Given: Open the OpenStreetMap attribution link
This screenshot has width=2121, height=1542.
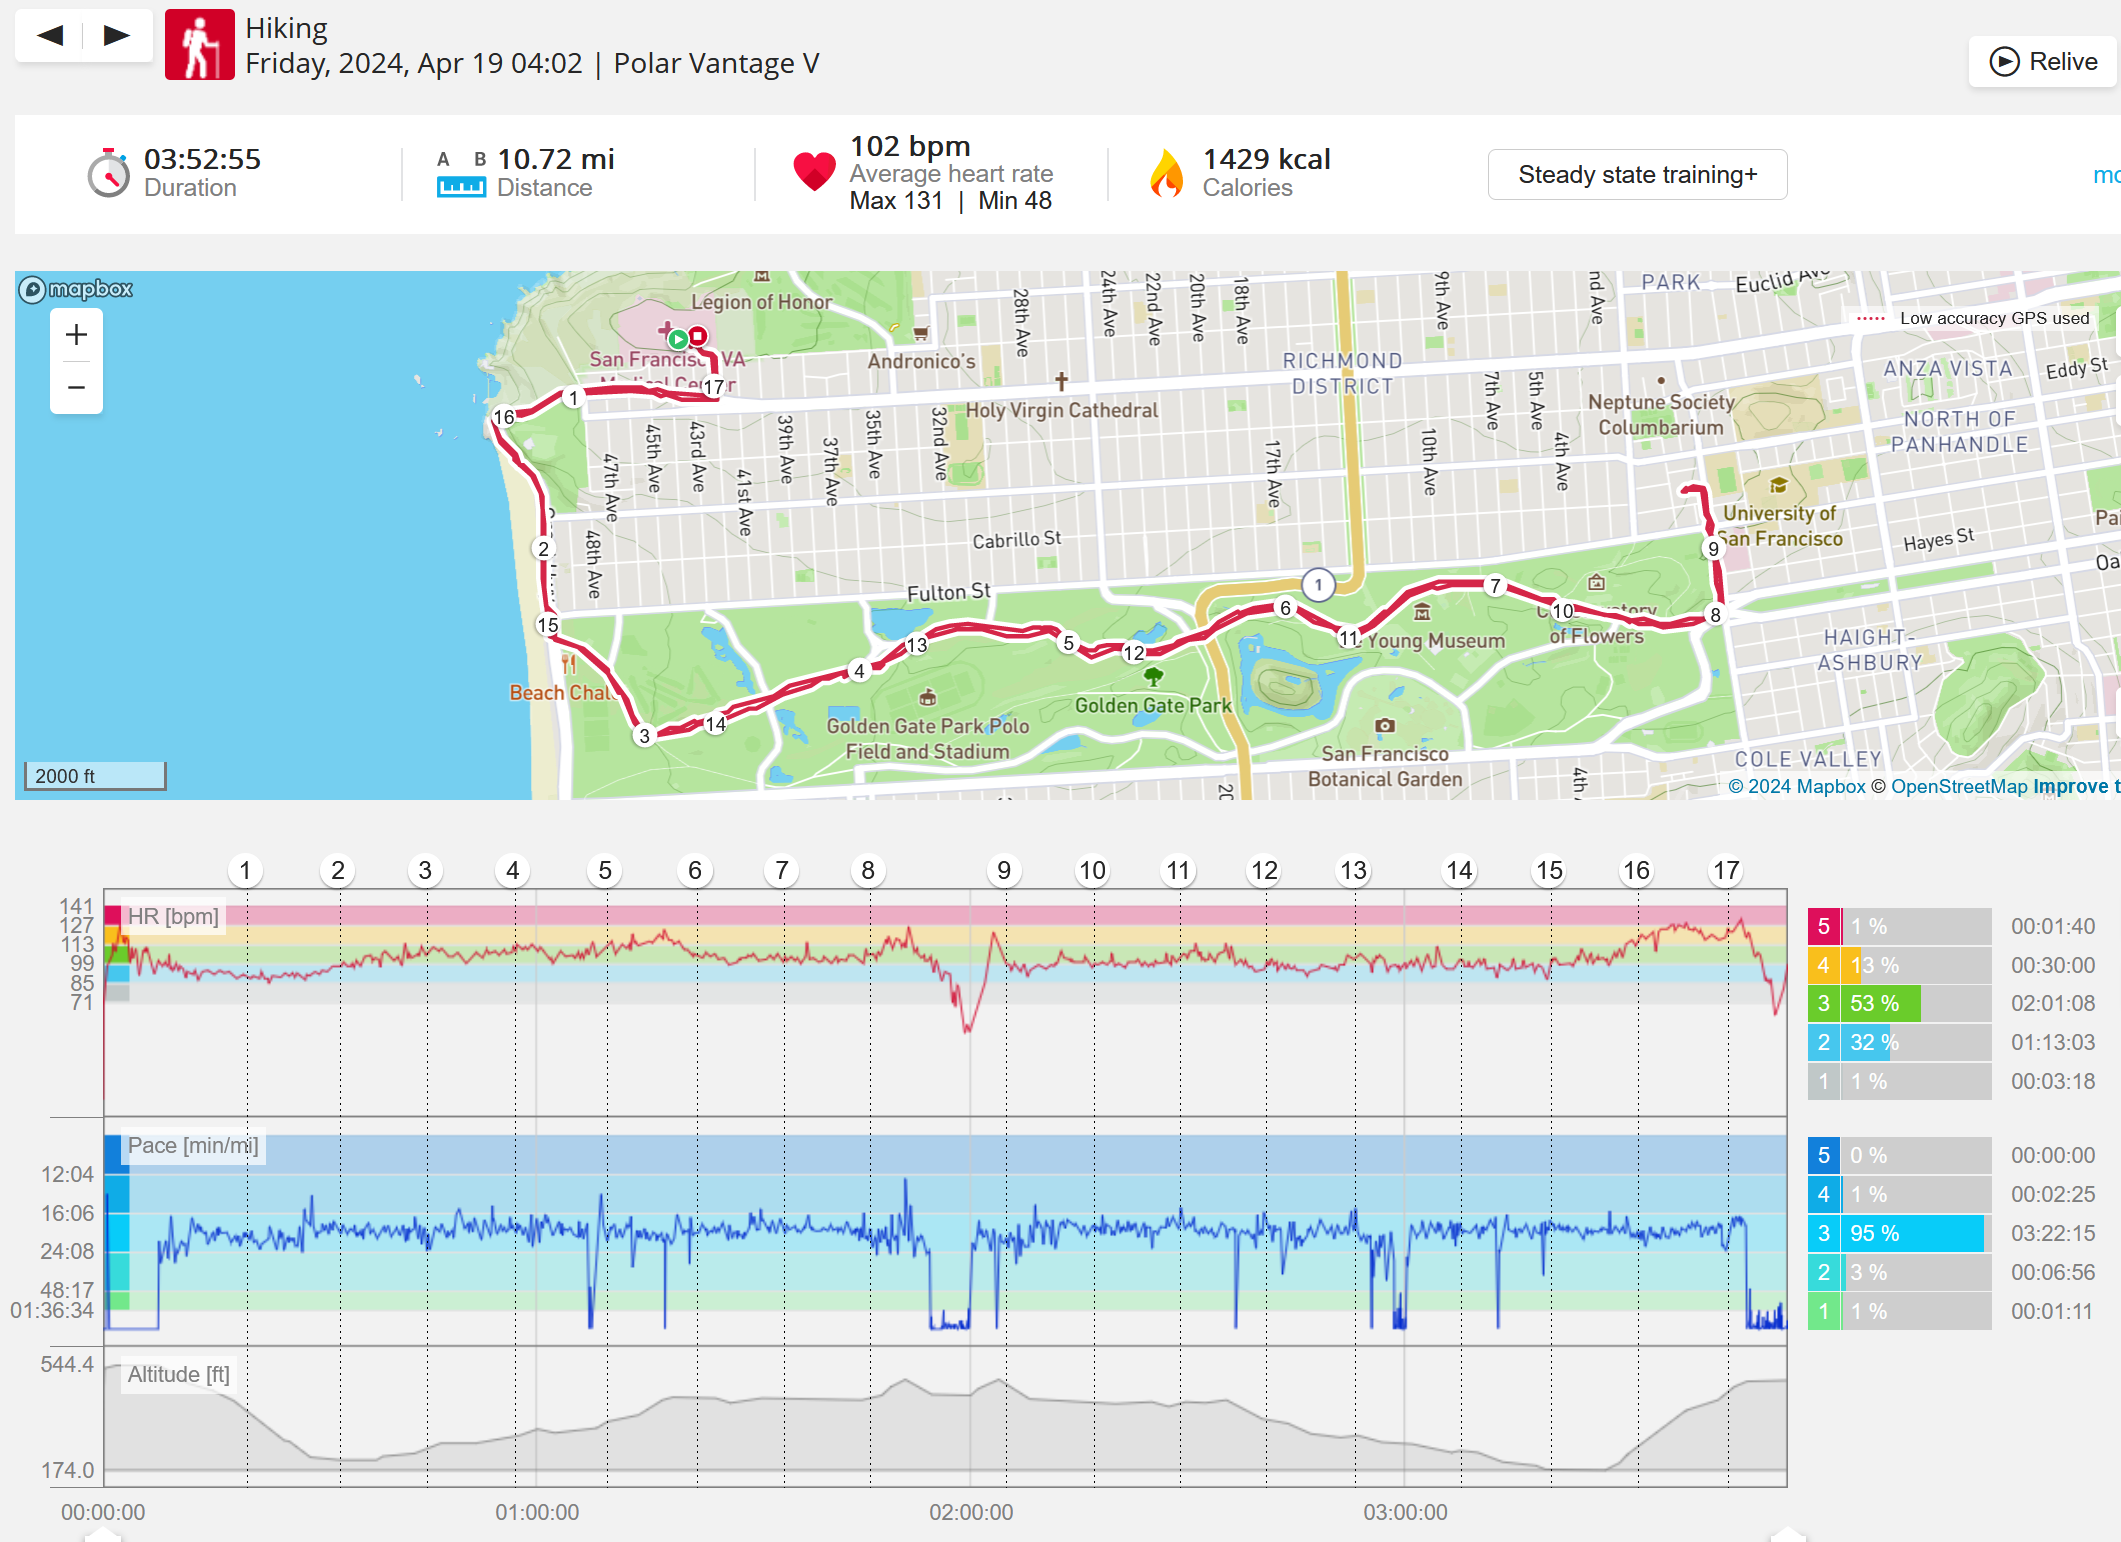Looking at the screenshot, I should (1958, 786).
